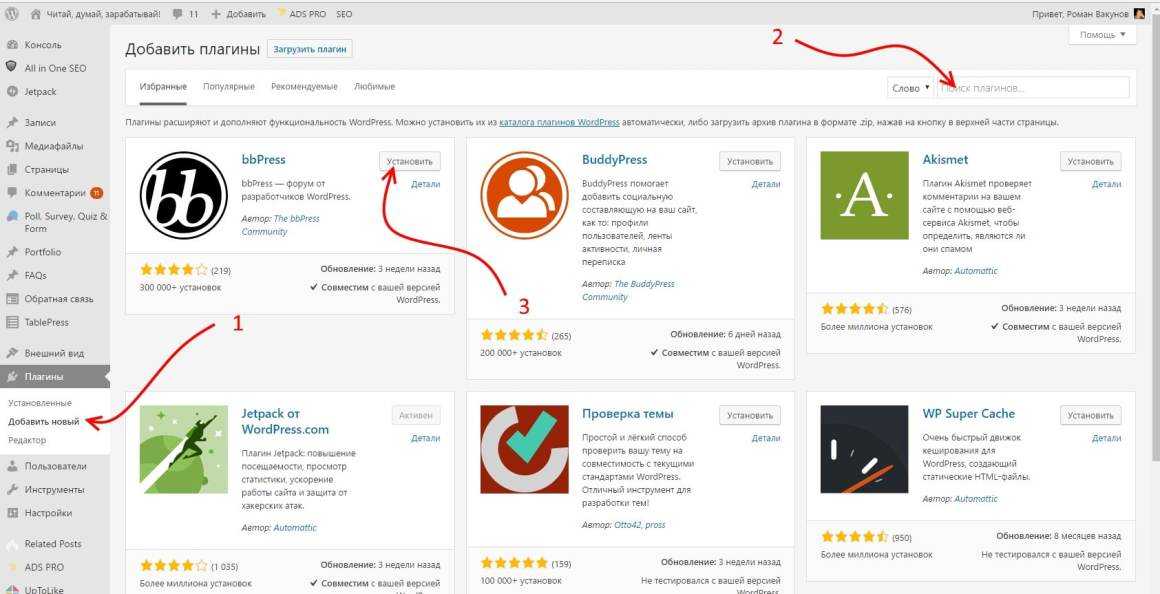This screenshot has height=594, width=1160.
Task: Click the Загрузить плагин button
Action: 310,50
